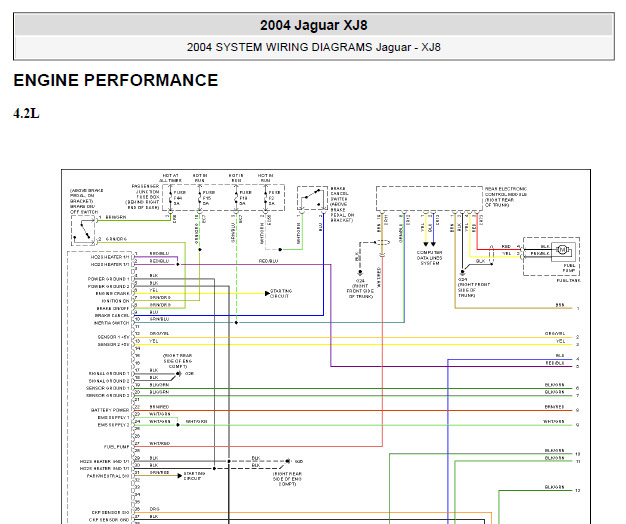Image resolution: width=626 pixels, height=524 pixels.
Task: Click the 'SIGNAL GROUND 1' pin label
Action: [x=109, y=374]
